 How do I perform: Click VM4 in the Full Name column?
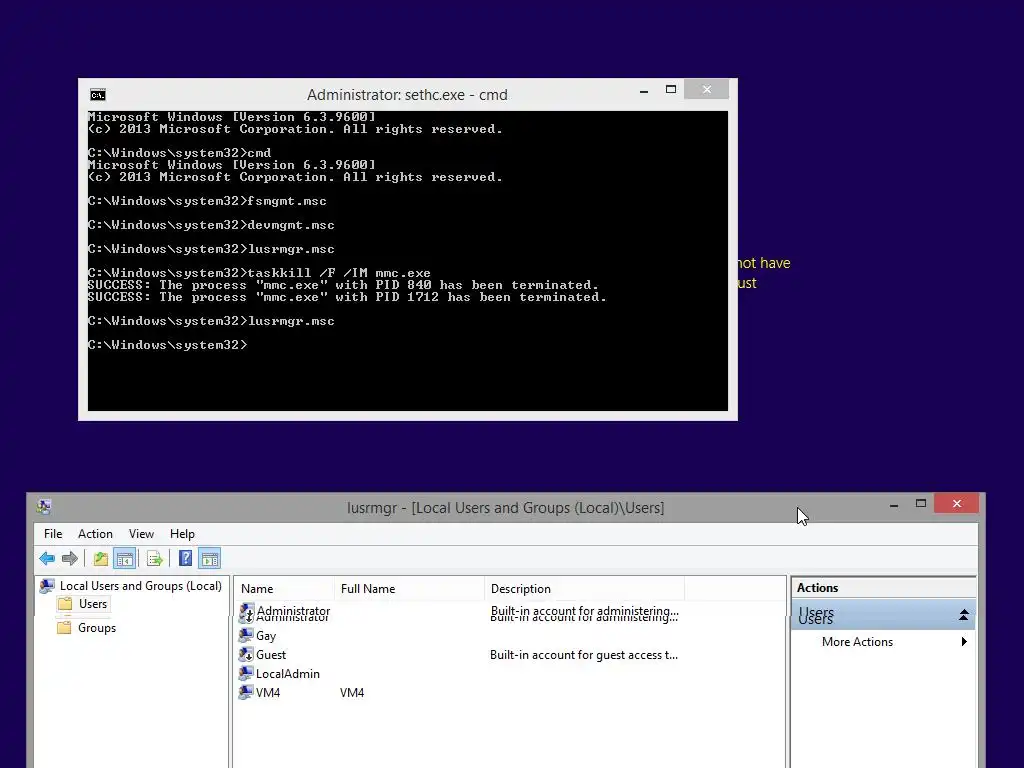[351, 692]
